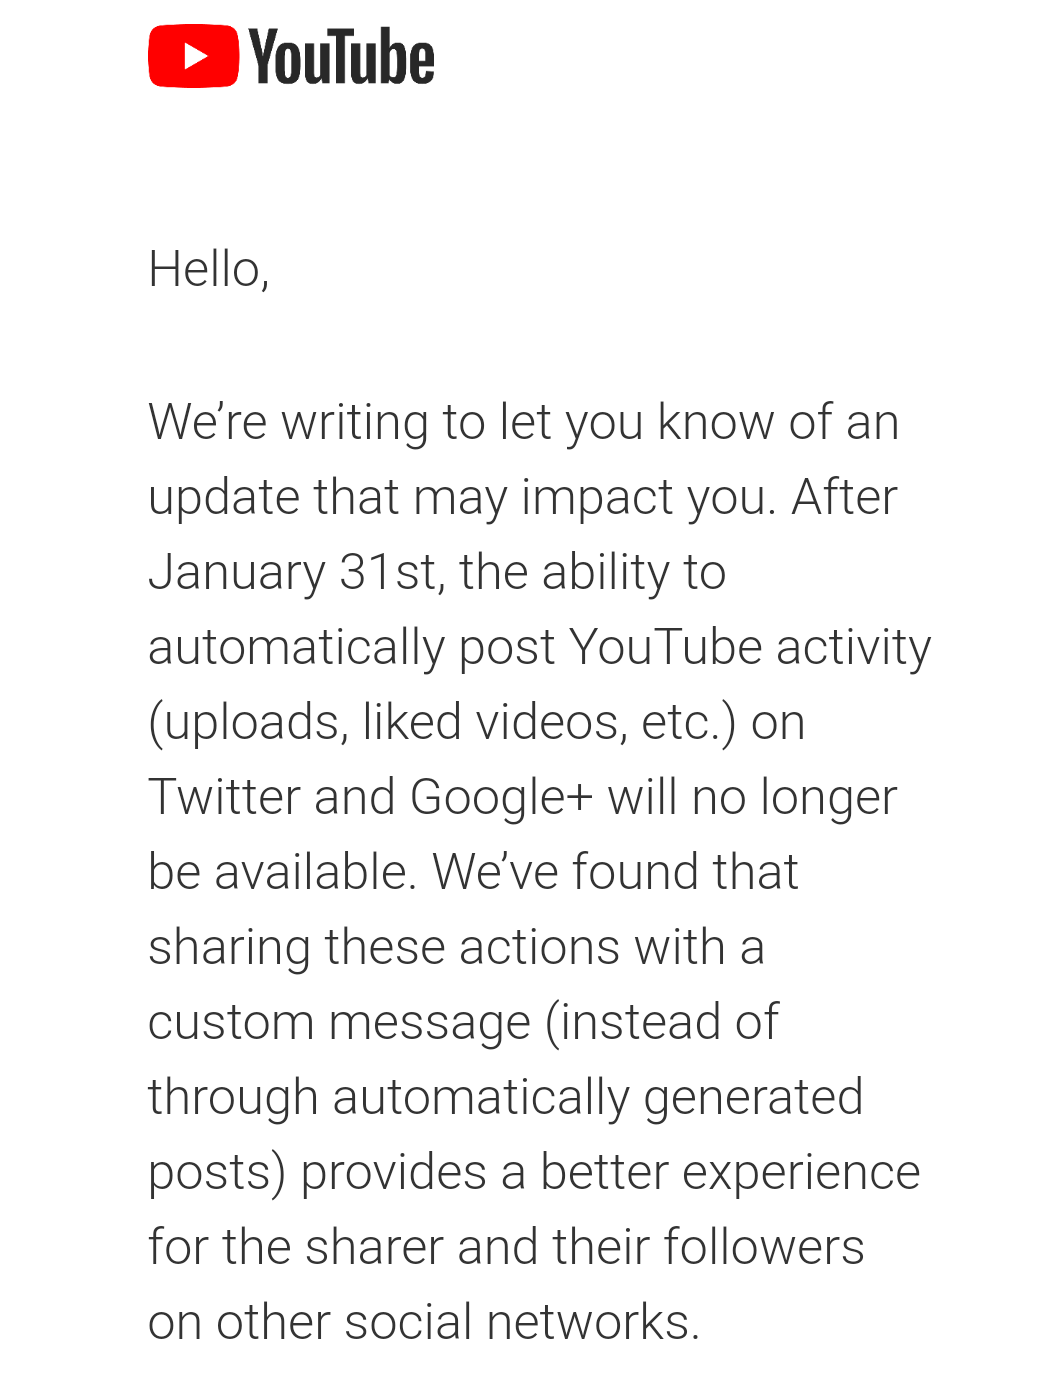
Task: Click the words "automatically post"
Action: pyautogui.click(x=351, y=647)
